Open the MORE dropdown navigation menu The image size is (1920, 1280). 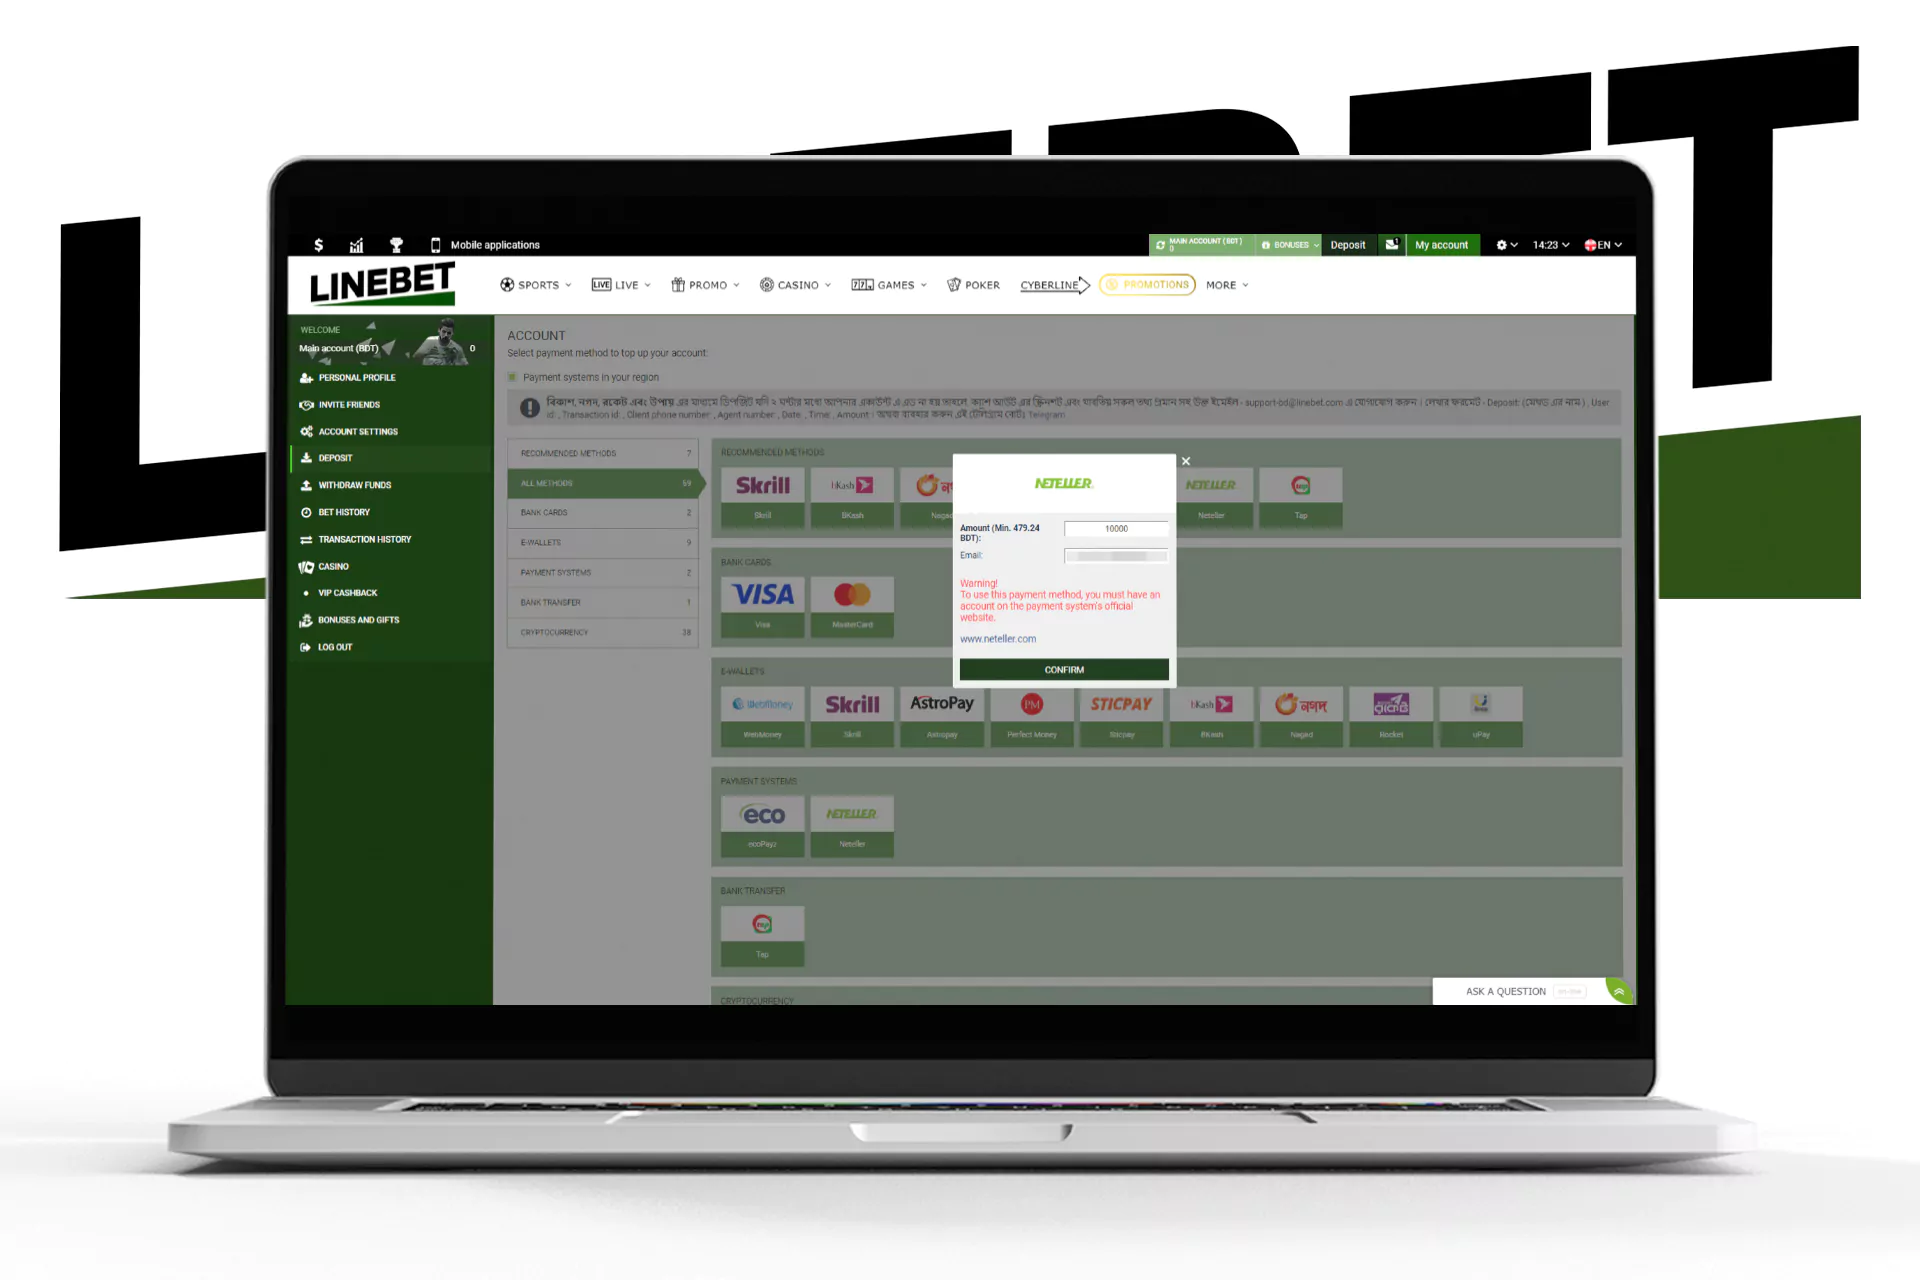tap(1226, 284)
